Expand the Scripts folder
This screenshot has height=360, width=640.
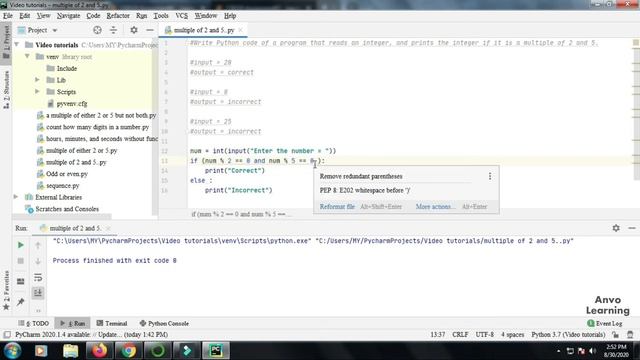(37, 92)
